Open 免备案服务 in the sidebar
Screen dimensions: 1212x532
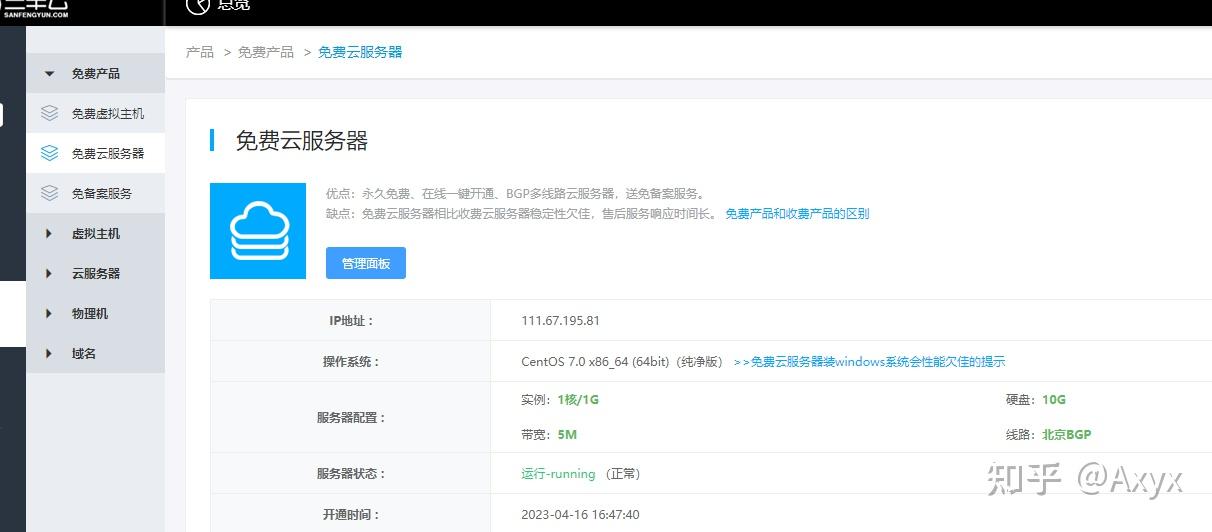(x=96, y=193)
